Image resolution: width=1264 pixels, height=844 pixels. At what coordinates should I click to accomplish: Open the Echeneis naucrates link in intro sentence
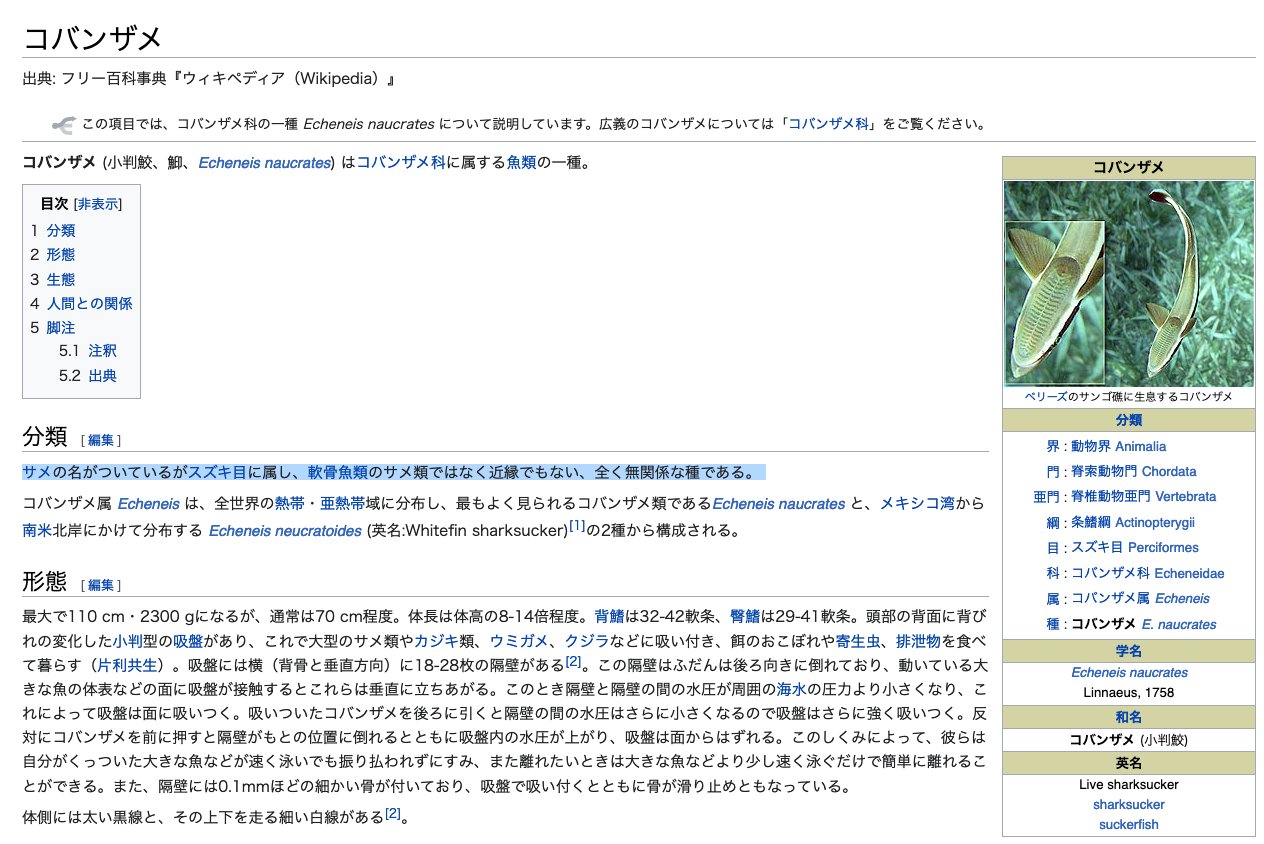pos(264,162)
